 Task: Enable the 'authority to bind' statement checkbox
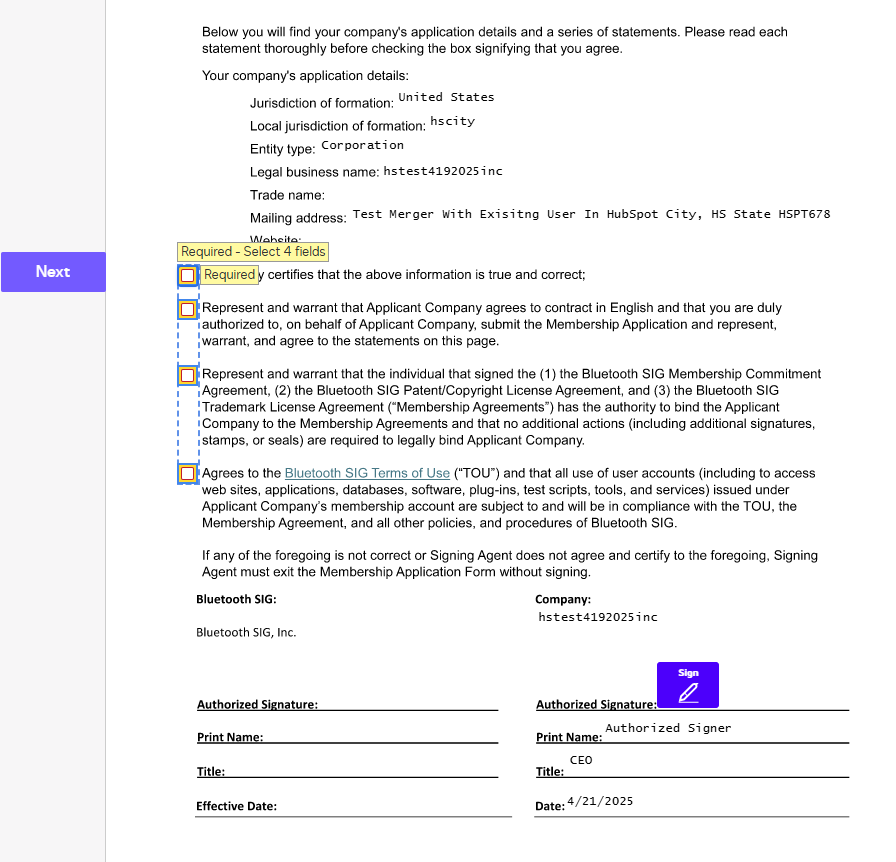[187, 375]
